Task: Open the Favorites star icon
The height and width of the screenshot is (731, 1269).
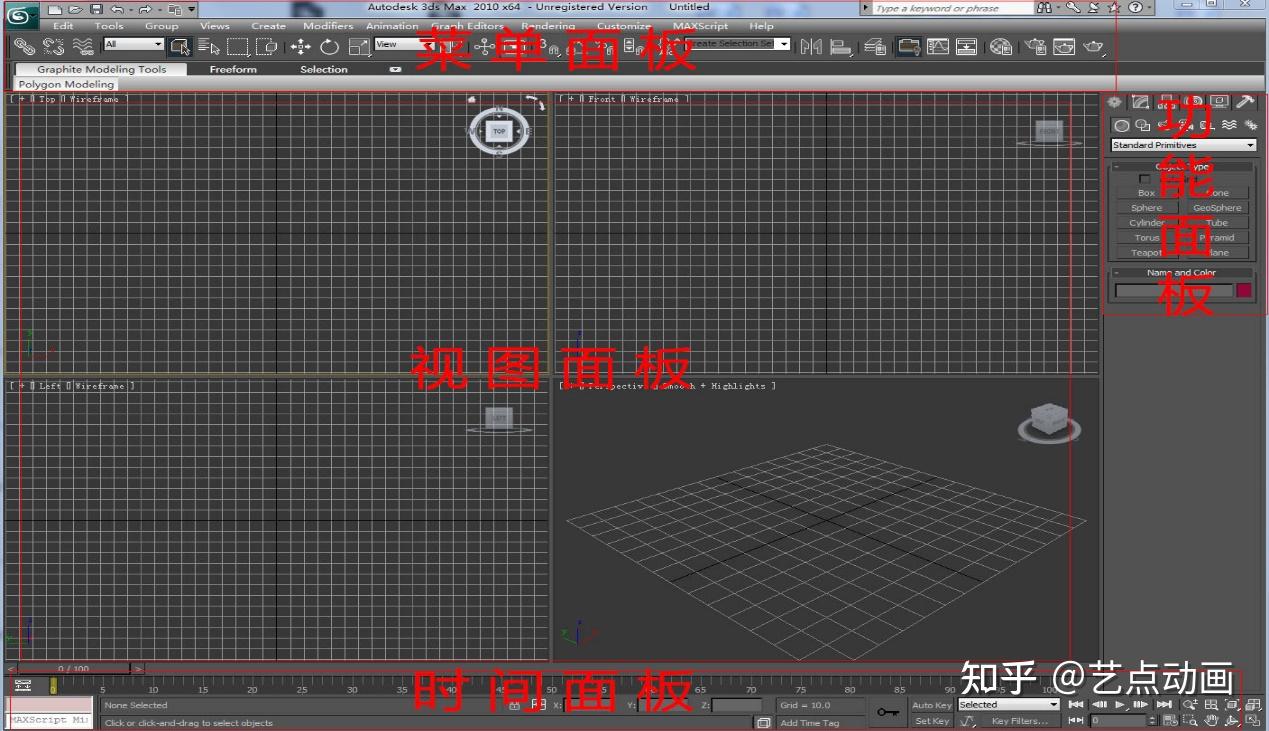Action: point(1113,8)
